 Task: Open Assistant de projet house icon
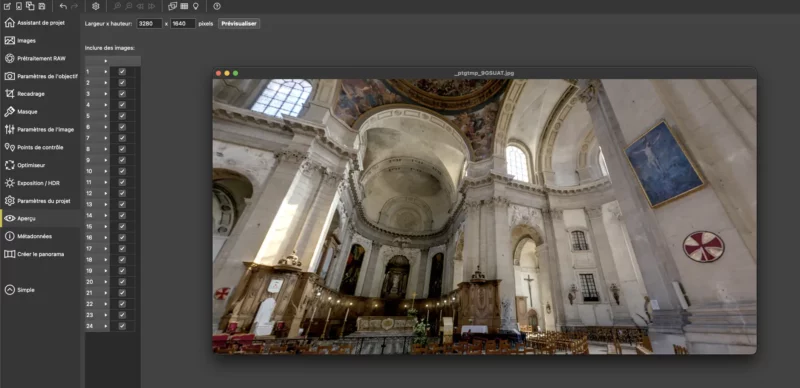pos(9,22)
